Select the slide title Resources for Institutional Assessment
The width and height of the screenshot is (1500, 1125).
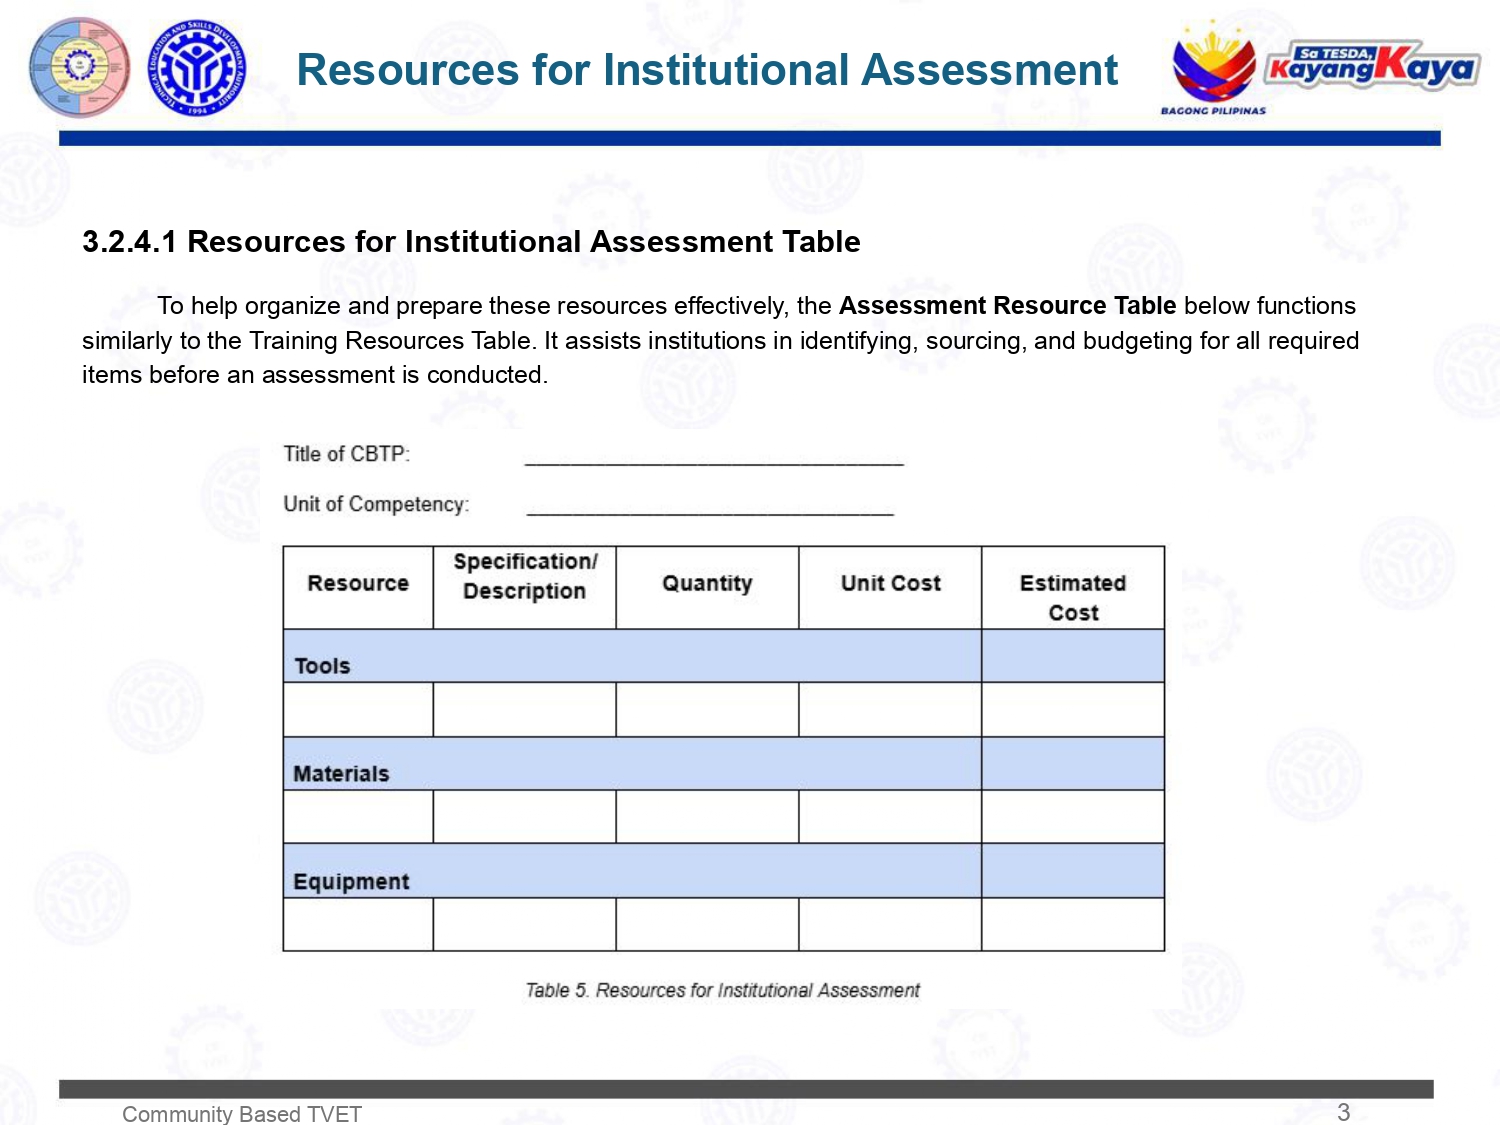coord(707,70)
